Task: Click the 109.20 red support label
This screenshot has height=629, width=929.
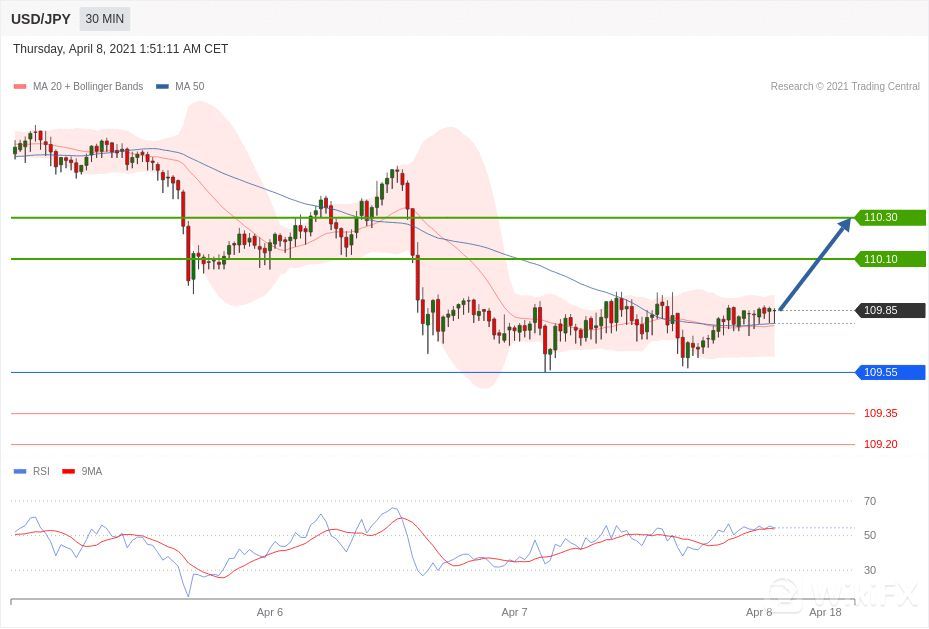Action: point(880,444)
